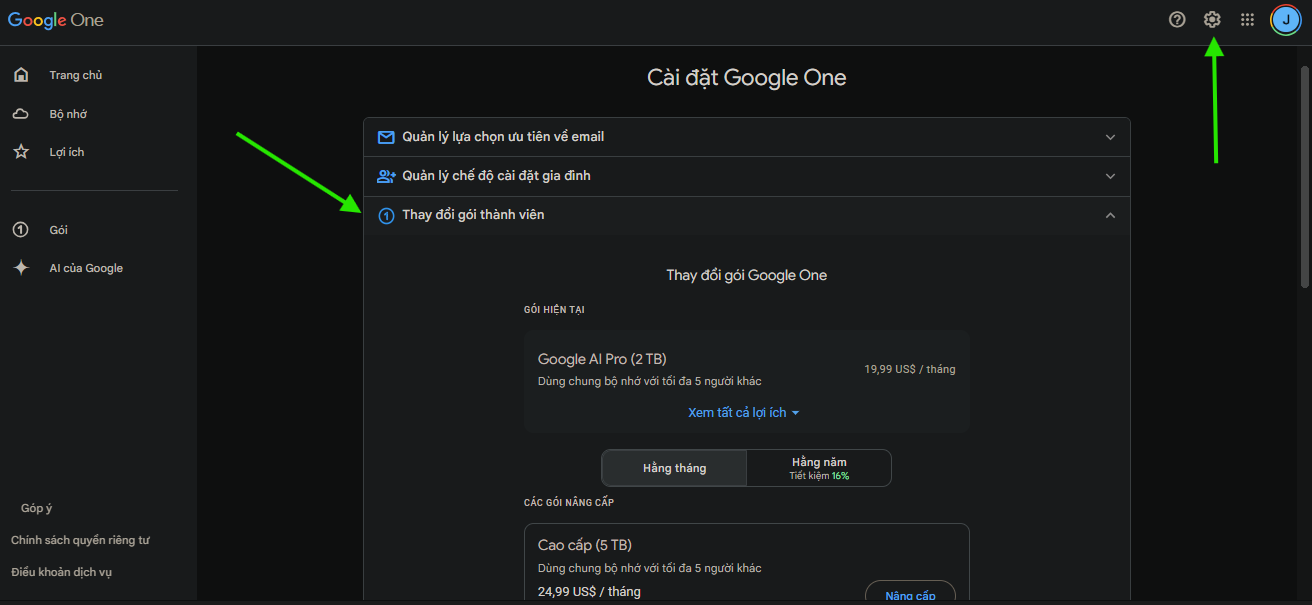The width and height of the screenshot is (1312, 605).
Task: Click the Trang chủ home icon
Action: 21,75
